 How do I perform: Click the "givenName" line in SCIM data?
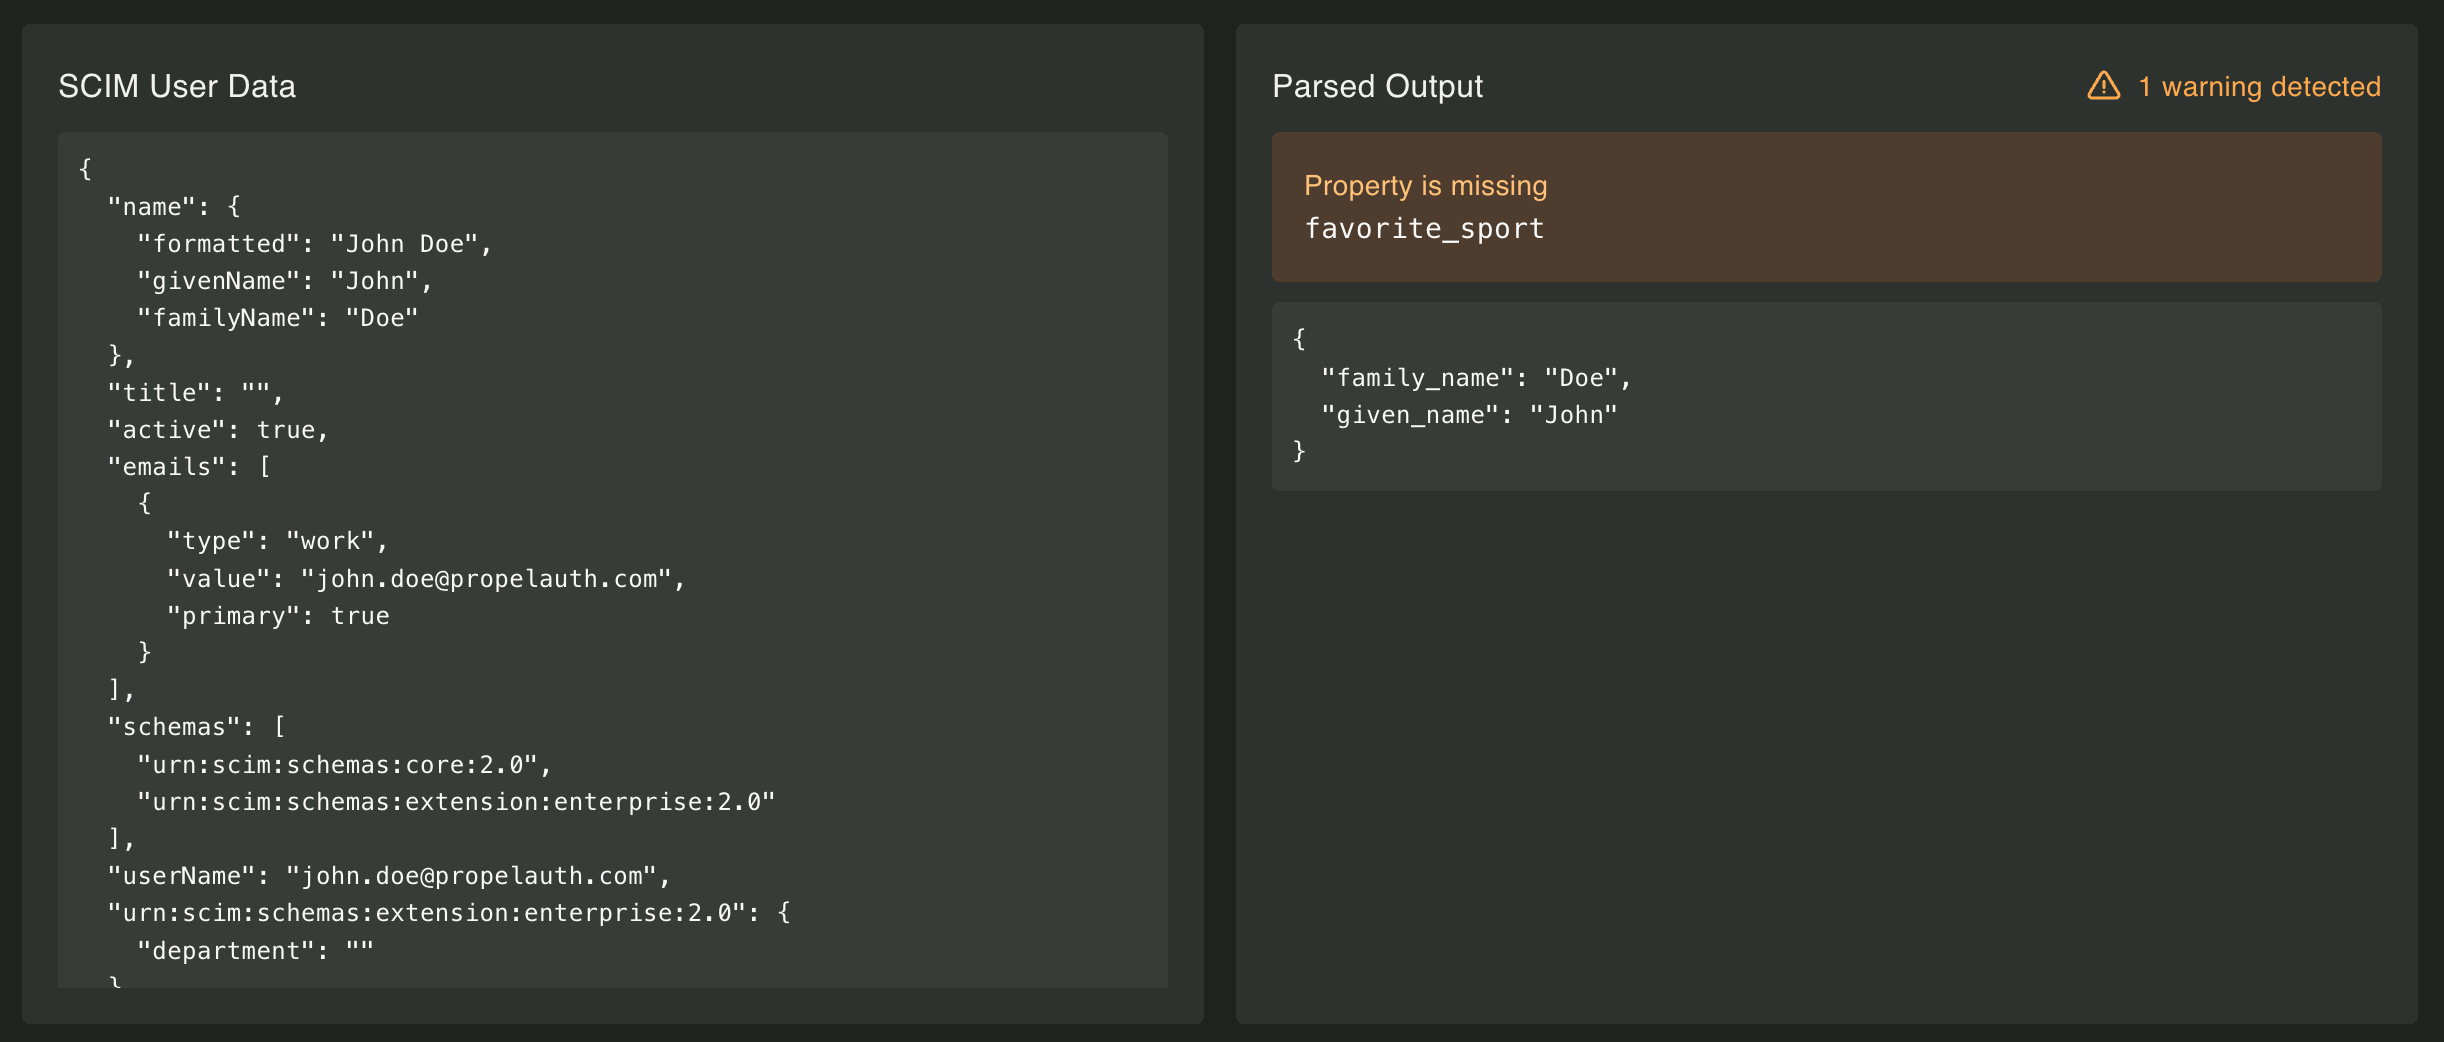(284, 281)
